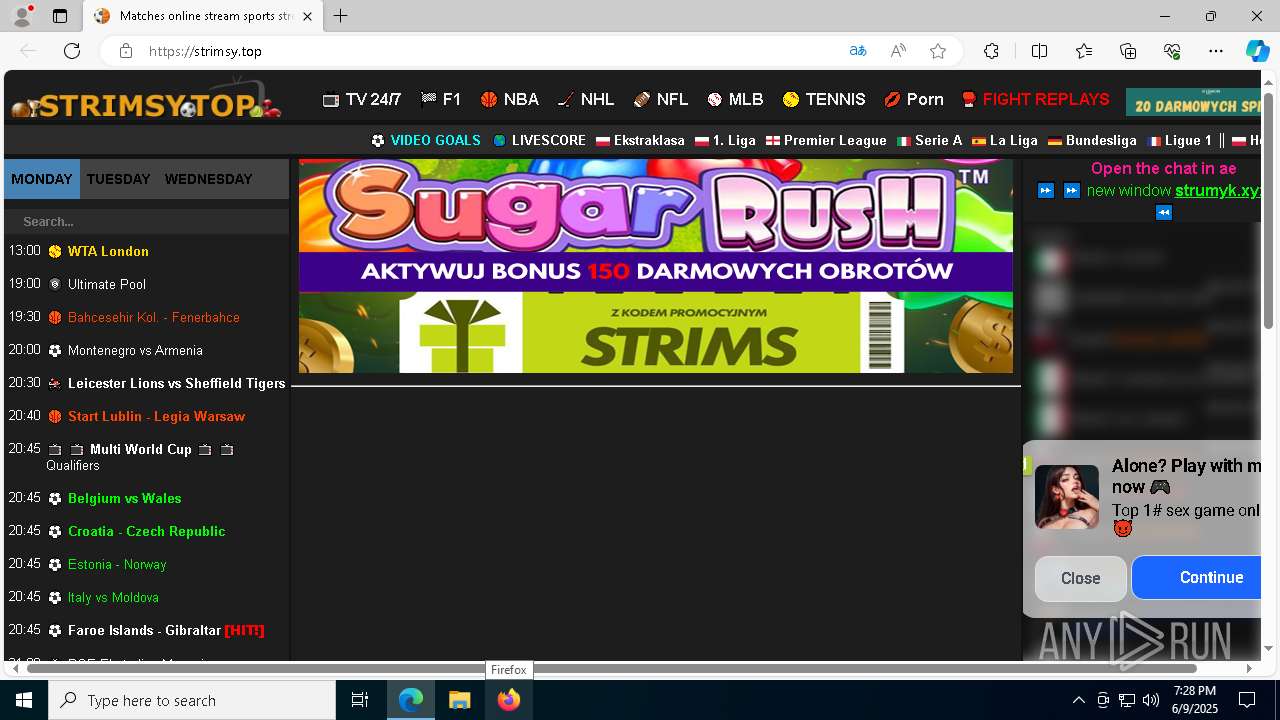1280x720 pixels.
Task: Click the STRIMS promo code banner
Action: [x=656, y=332]
